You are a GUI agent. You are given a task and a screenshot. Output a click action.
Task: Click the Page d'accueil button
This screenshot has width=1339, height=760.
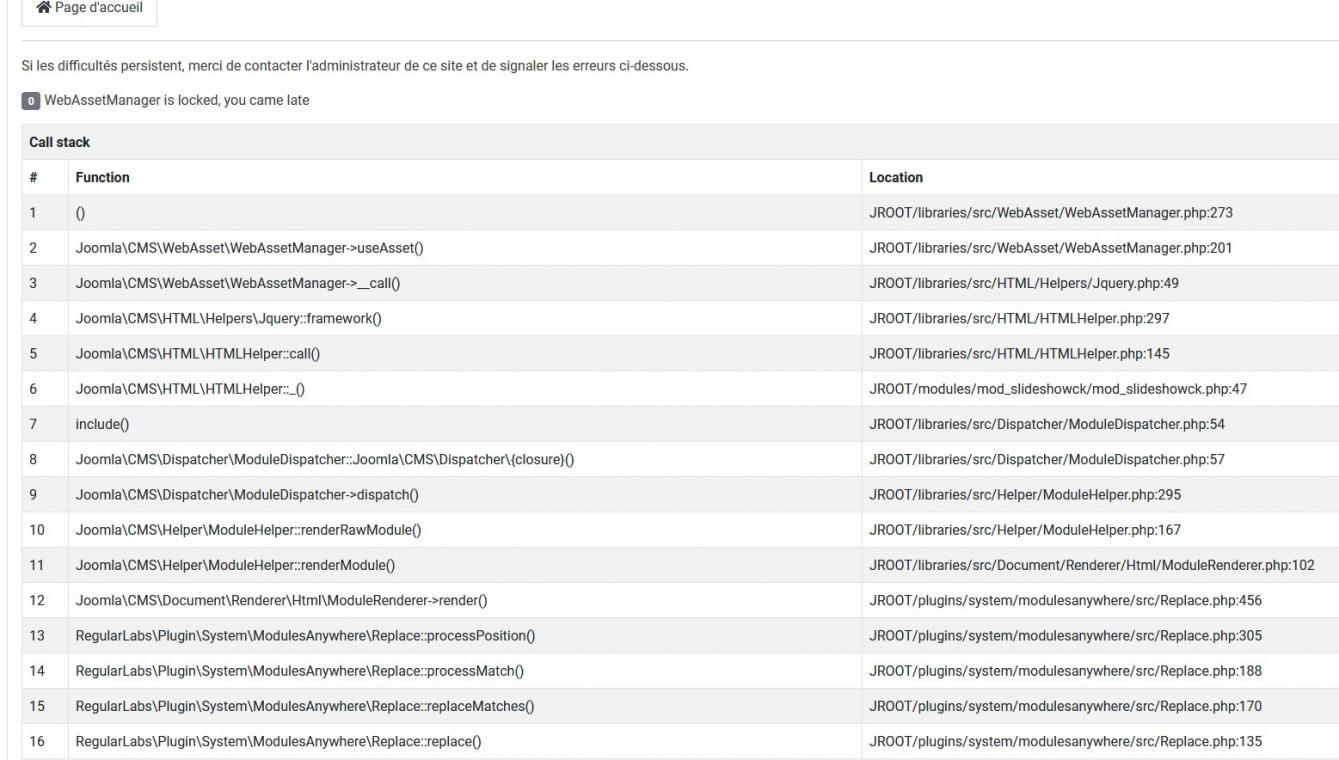89,8
